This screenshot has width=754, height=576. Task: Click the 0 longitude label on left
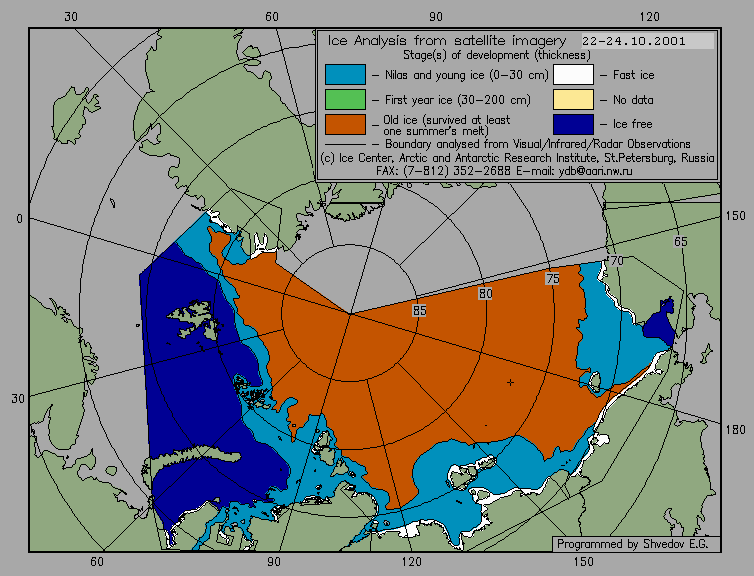click(x=19, y=219)
